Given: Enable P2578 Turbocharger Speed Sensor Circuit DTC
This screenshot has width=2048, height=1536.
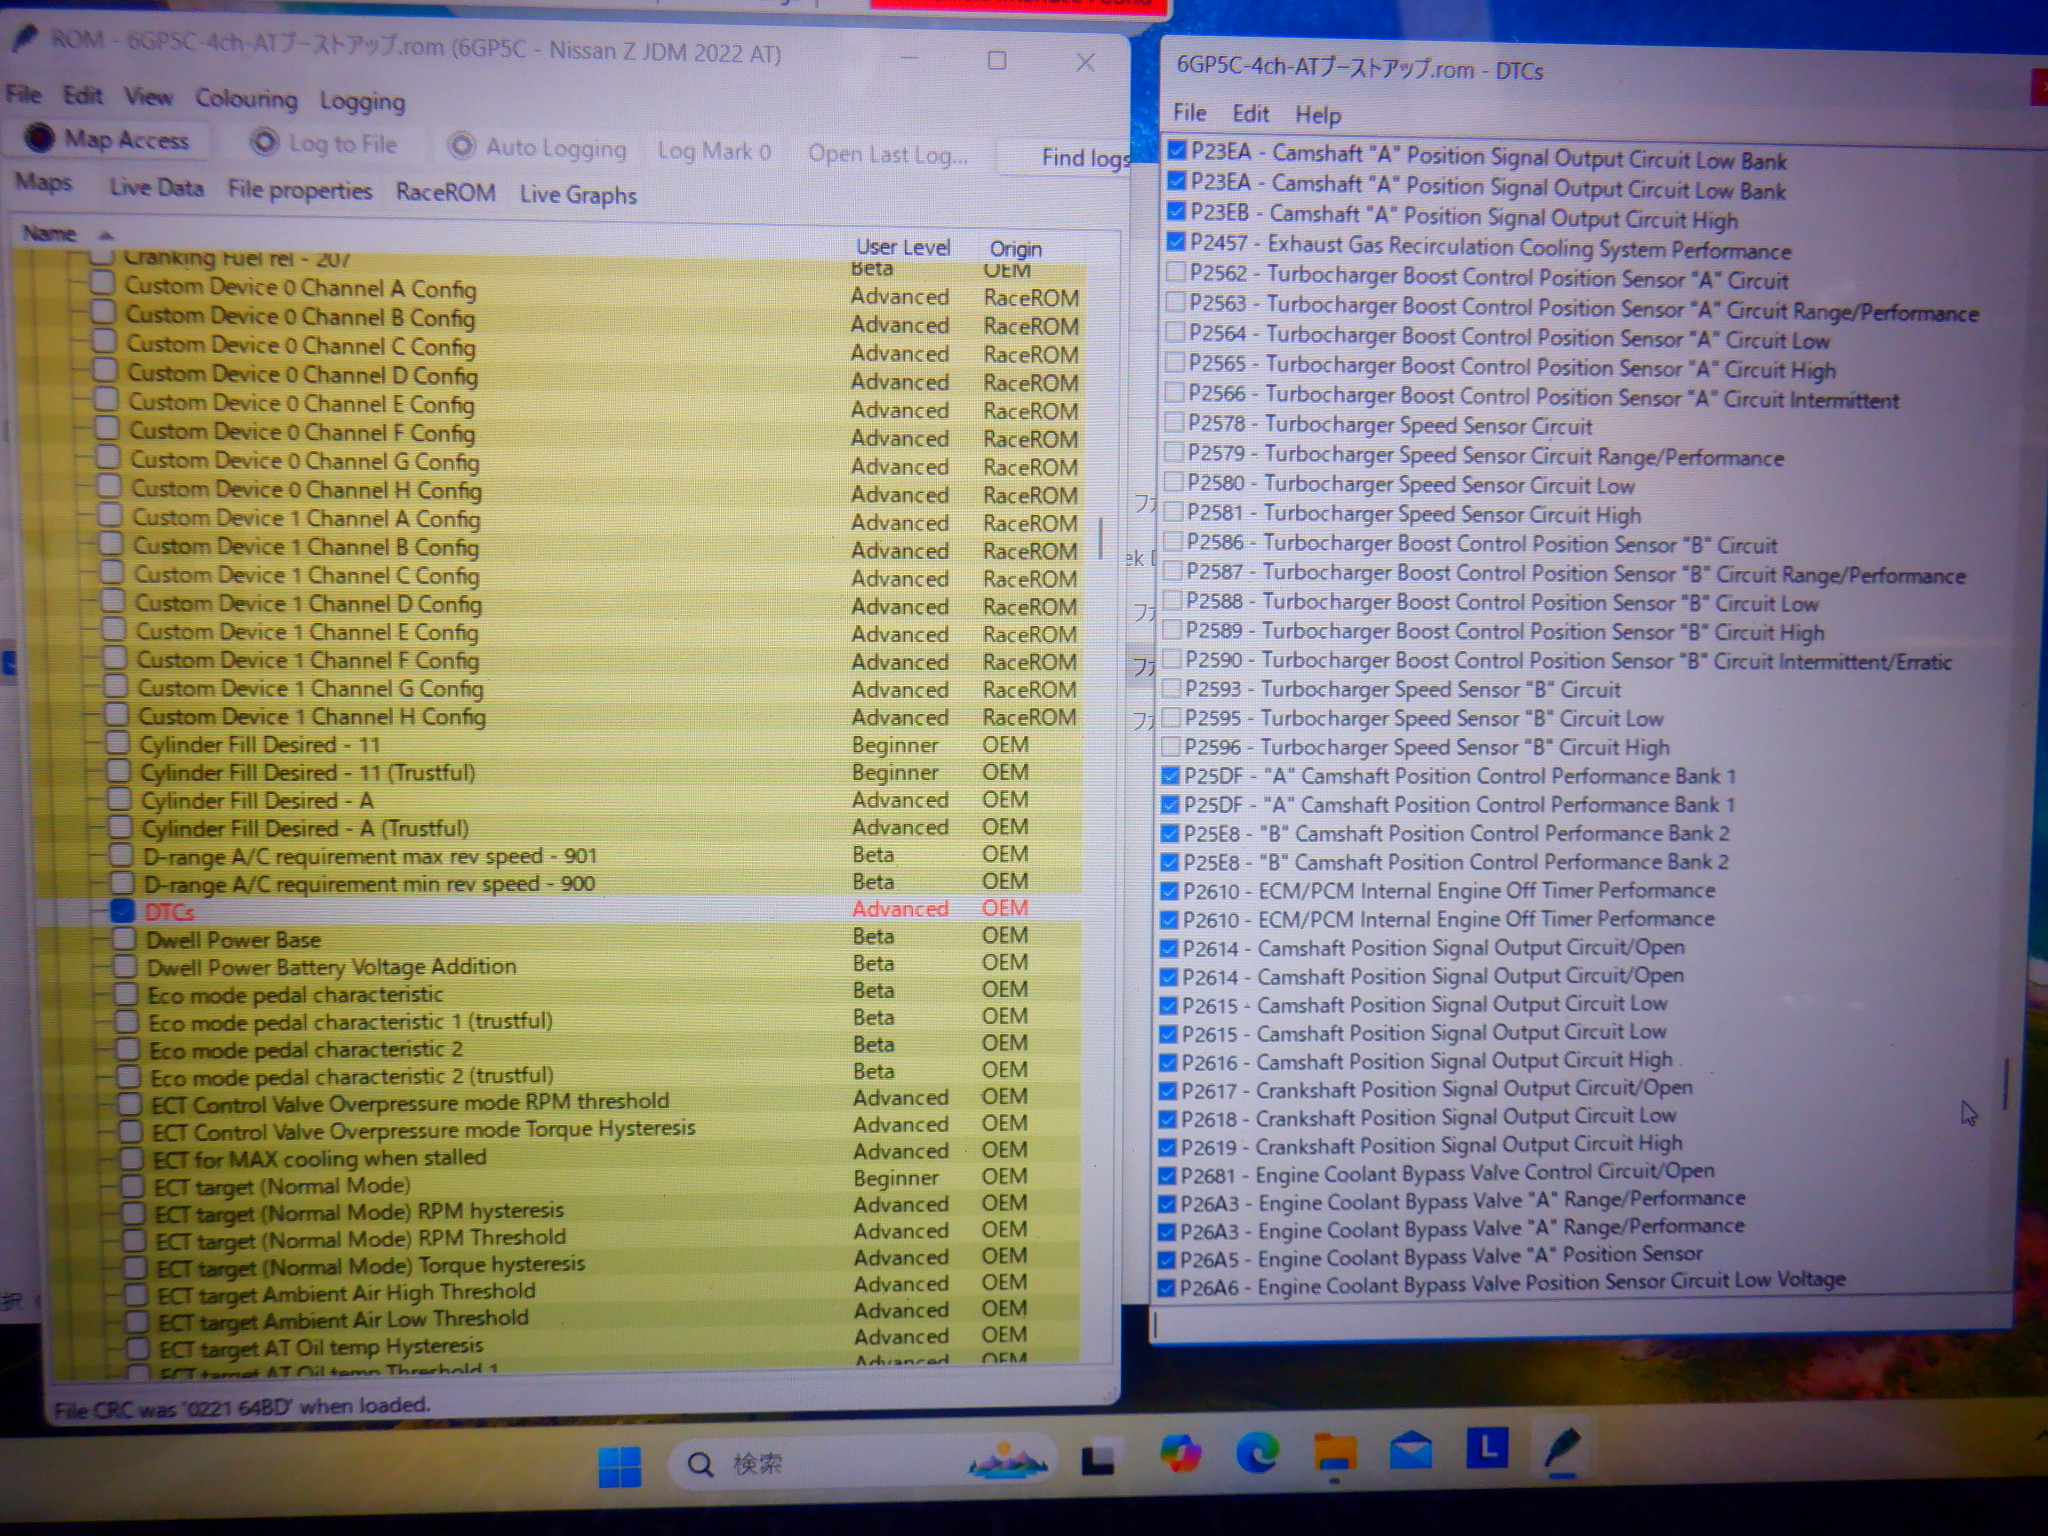Looking at the screenshot, I should 1174,422.
